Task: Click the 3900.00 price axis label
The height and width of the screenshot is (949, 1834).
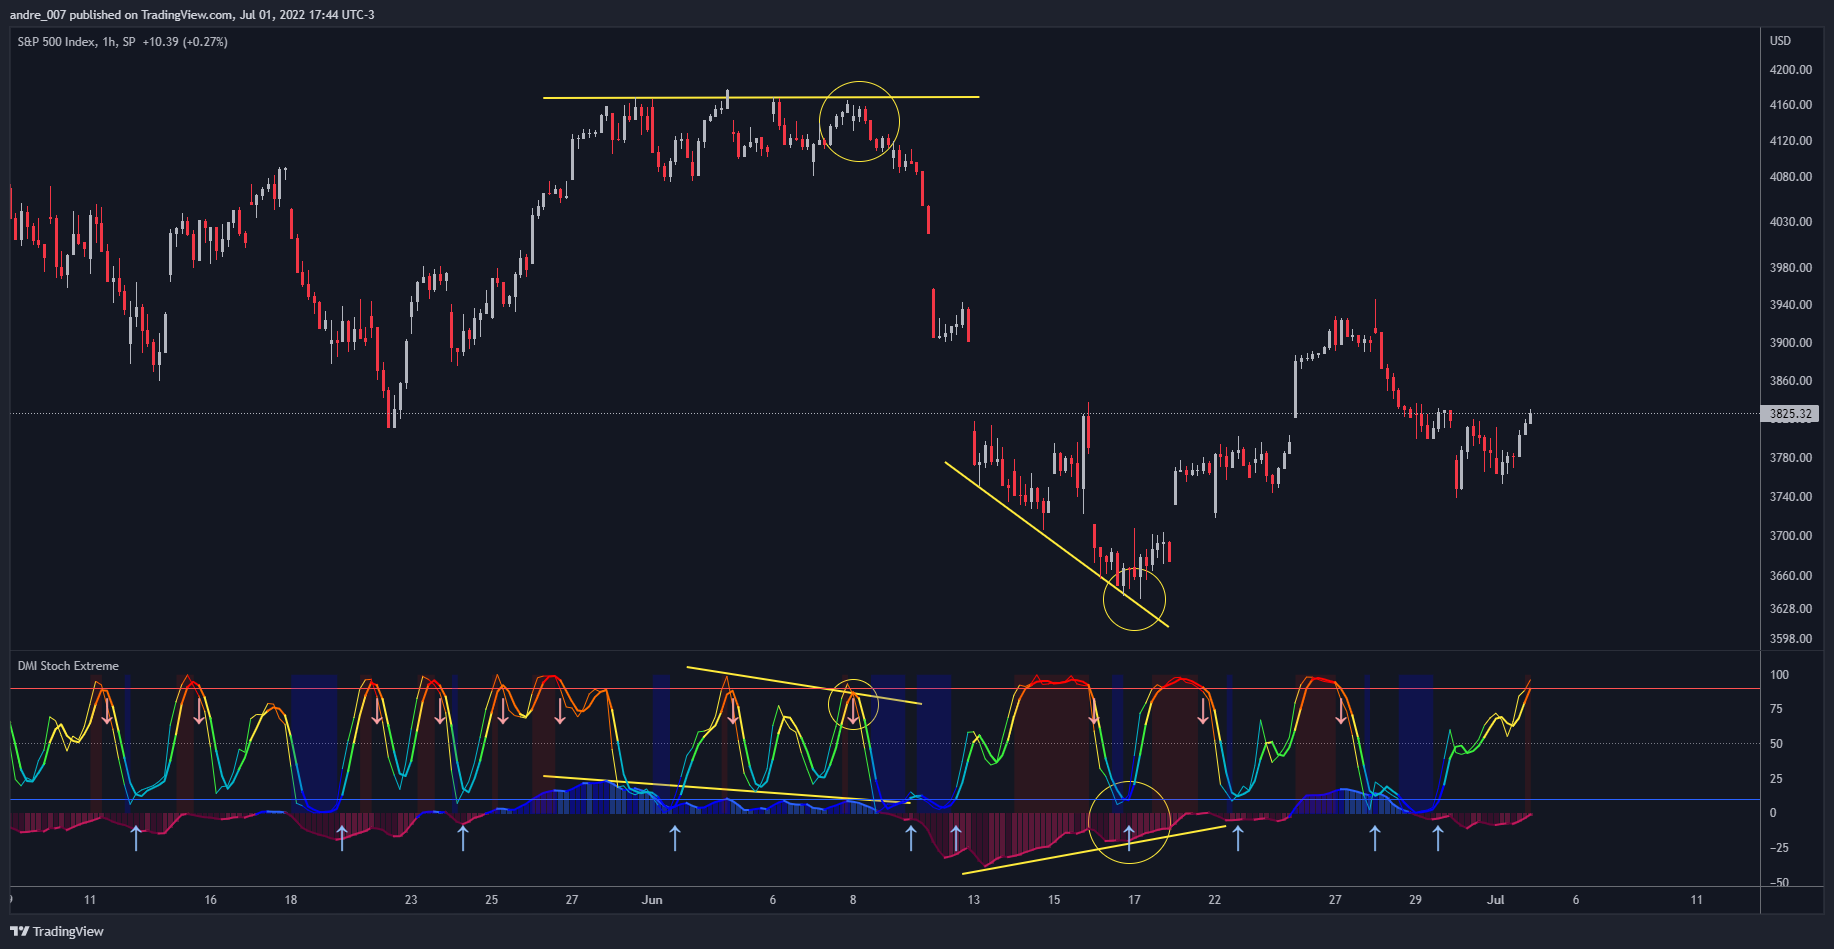Action: [x=1790, y=343]
